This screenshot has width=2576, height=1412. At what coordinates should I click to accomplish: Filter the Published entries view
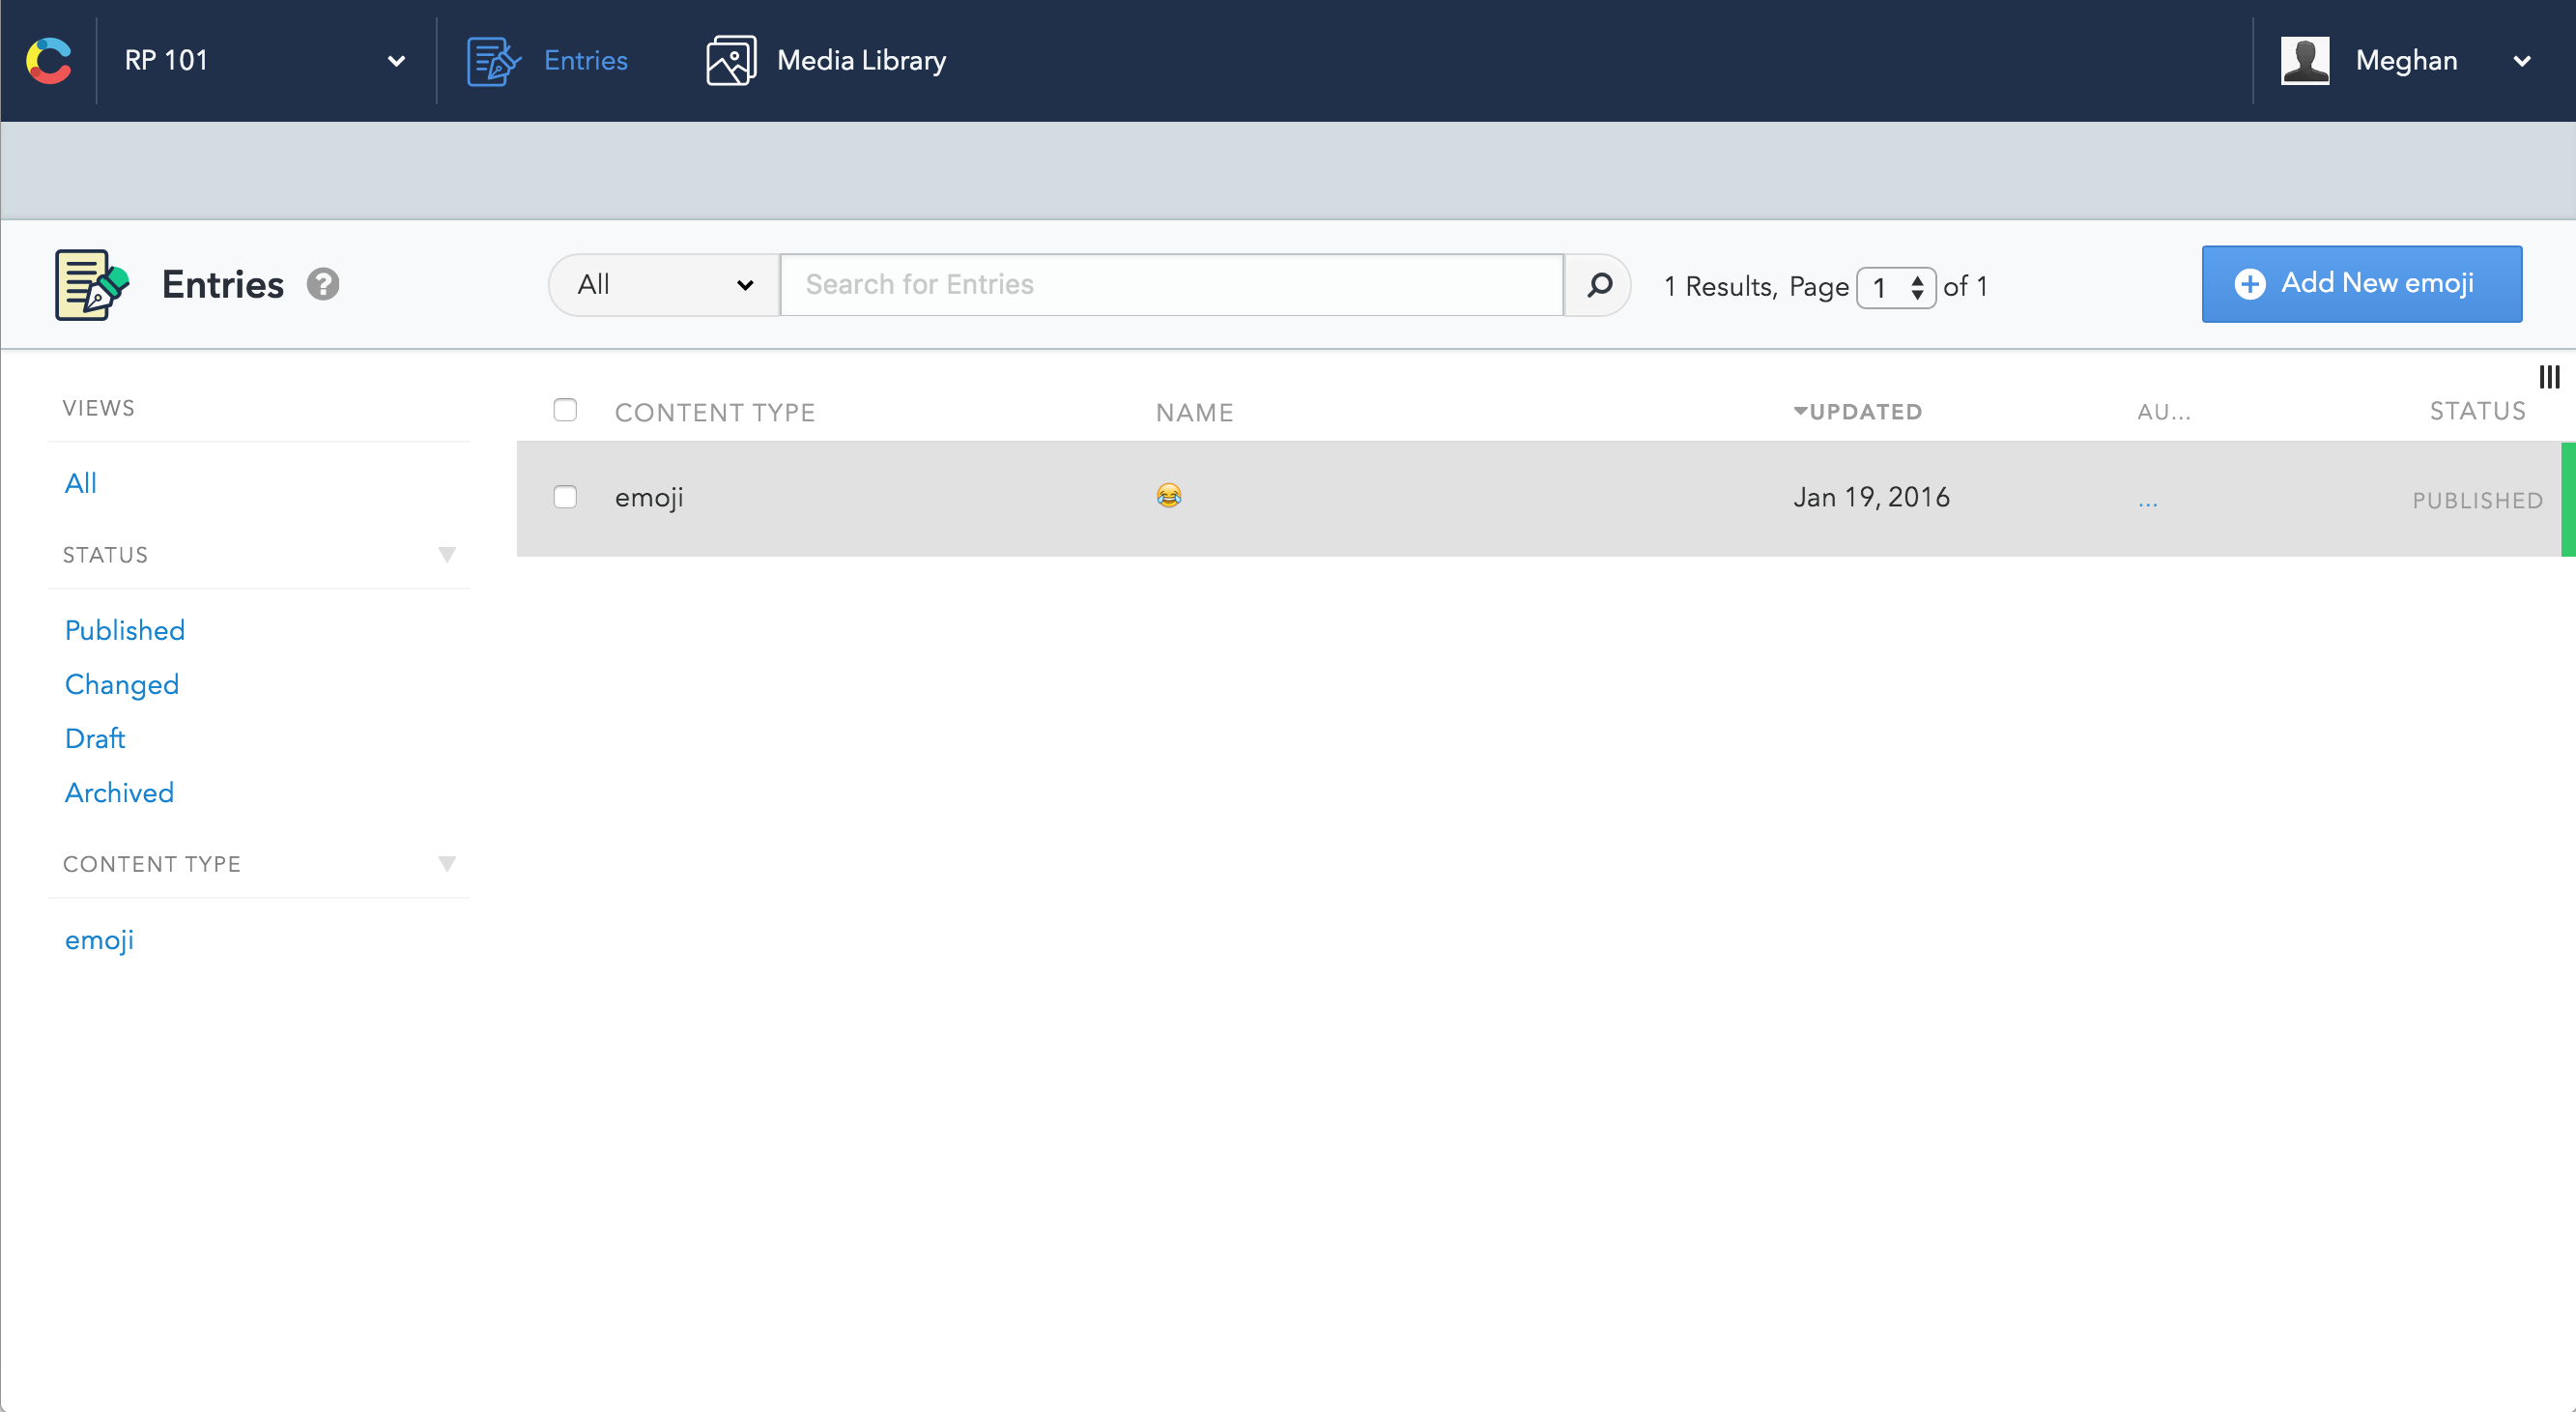(x=125, y=630)
